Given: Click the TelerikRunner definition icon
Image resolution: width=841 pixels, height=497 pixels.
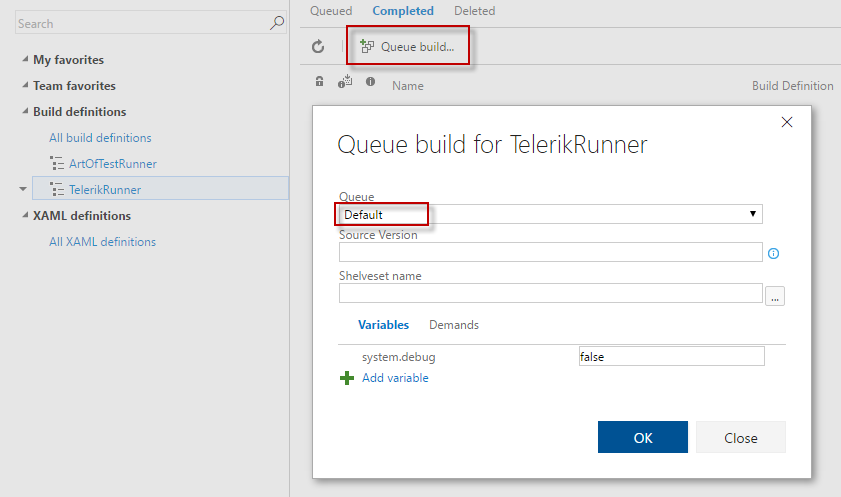Looking at the screenshot, I should (x=57, y=189).
